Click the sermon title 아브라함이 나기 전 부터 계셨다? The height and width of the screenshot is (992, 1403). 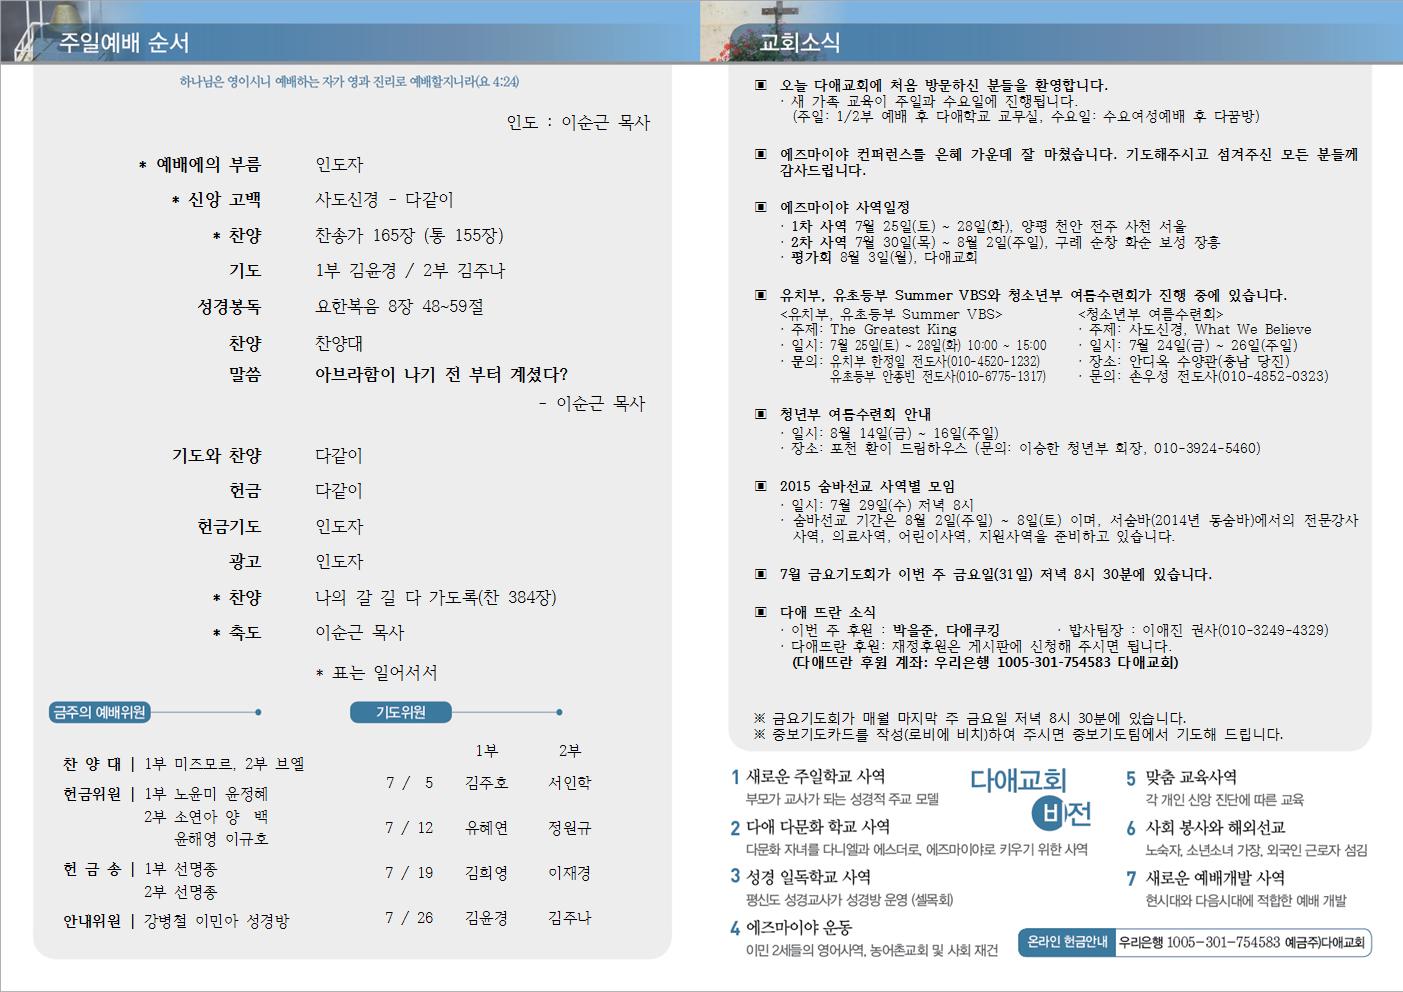click(441, 375)
